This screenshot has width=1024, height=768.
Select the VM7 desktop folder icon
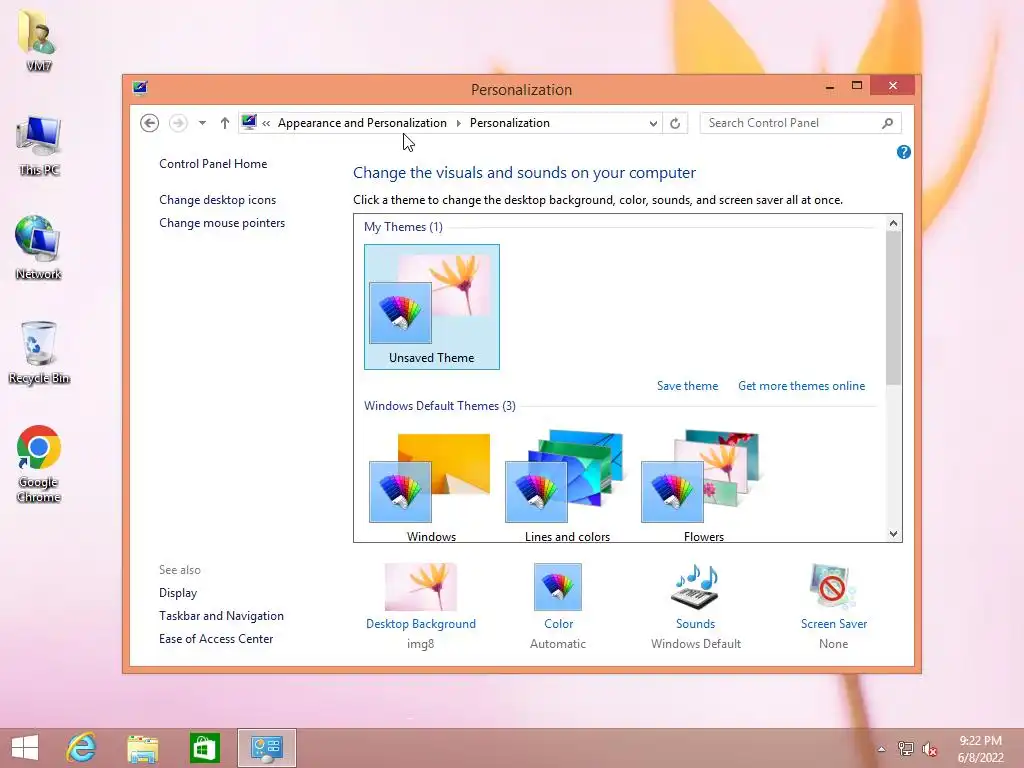pos(38,40)
